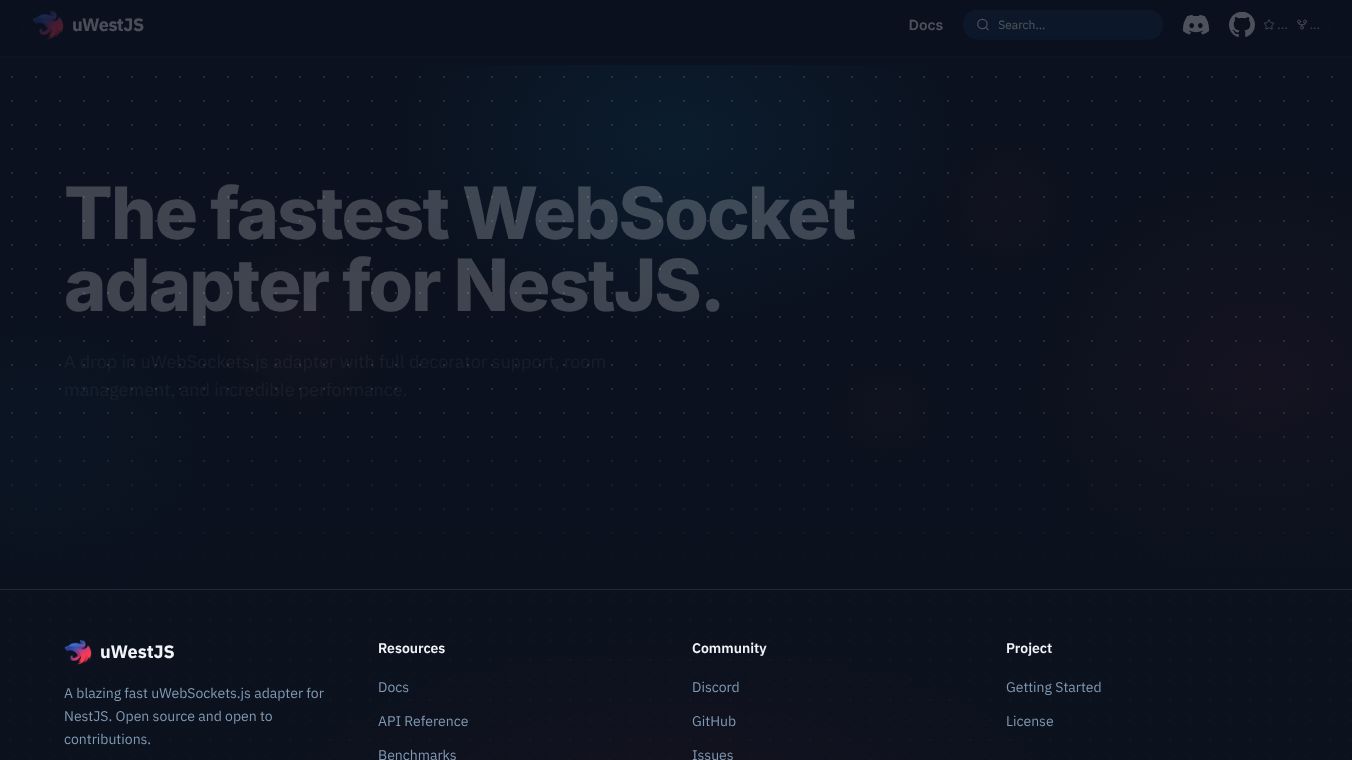Click the footer uWestJS brand name

137,652
